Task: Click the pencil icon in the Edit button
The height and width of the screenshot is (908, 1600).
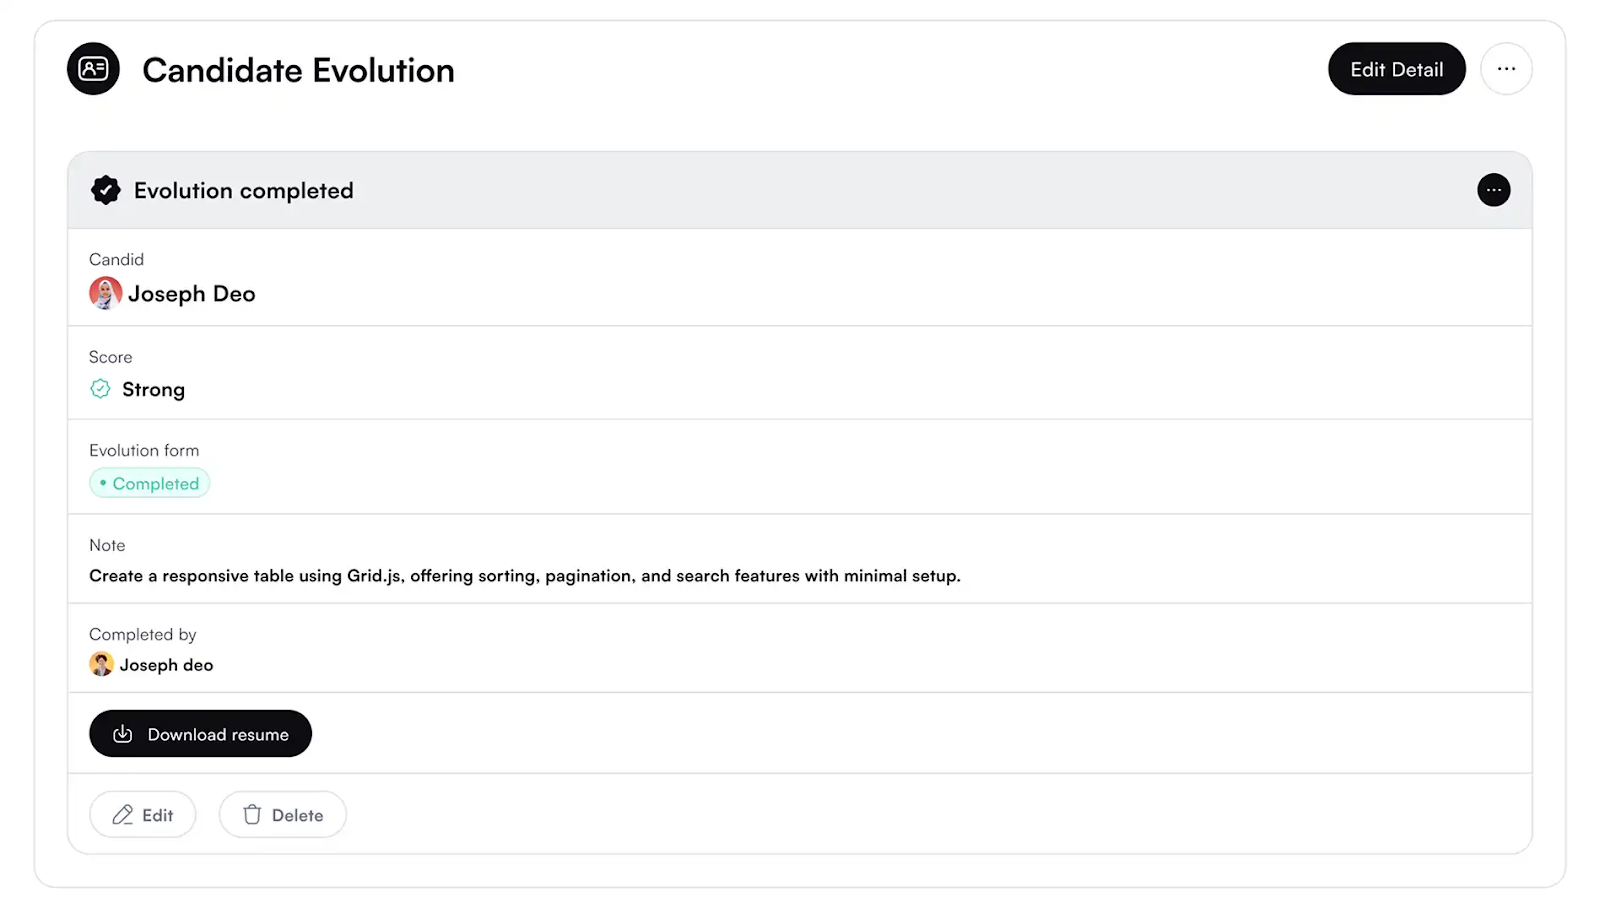Action: coord(122,815)
